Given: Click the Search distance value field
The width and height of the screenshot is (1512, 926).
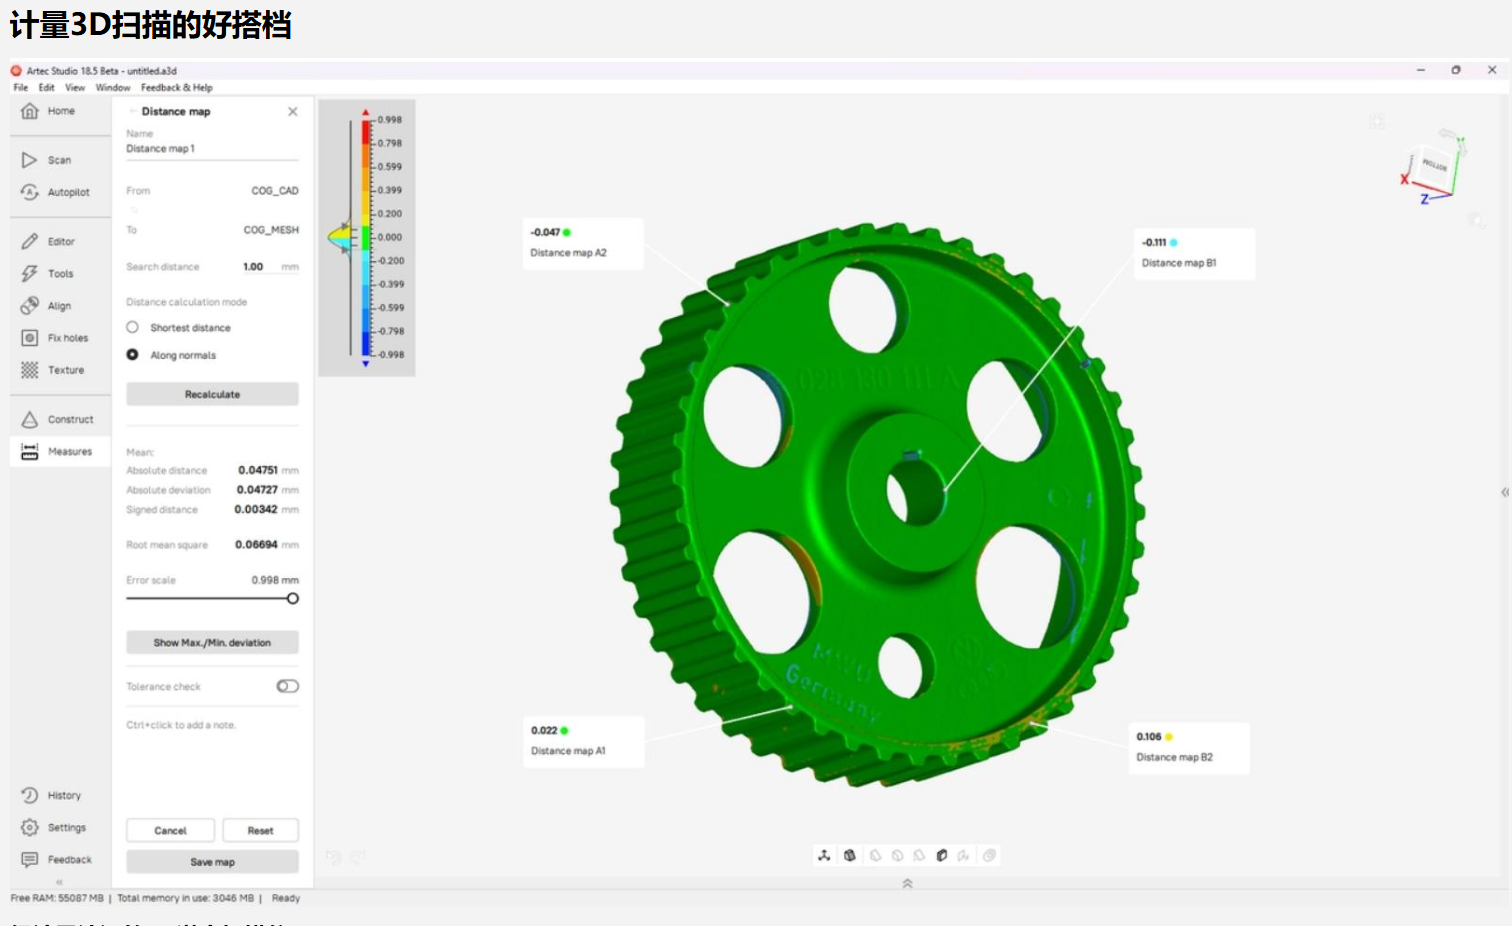Looking at the screenshot, I should coord(254,267).
